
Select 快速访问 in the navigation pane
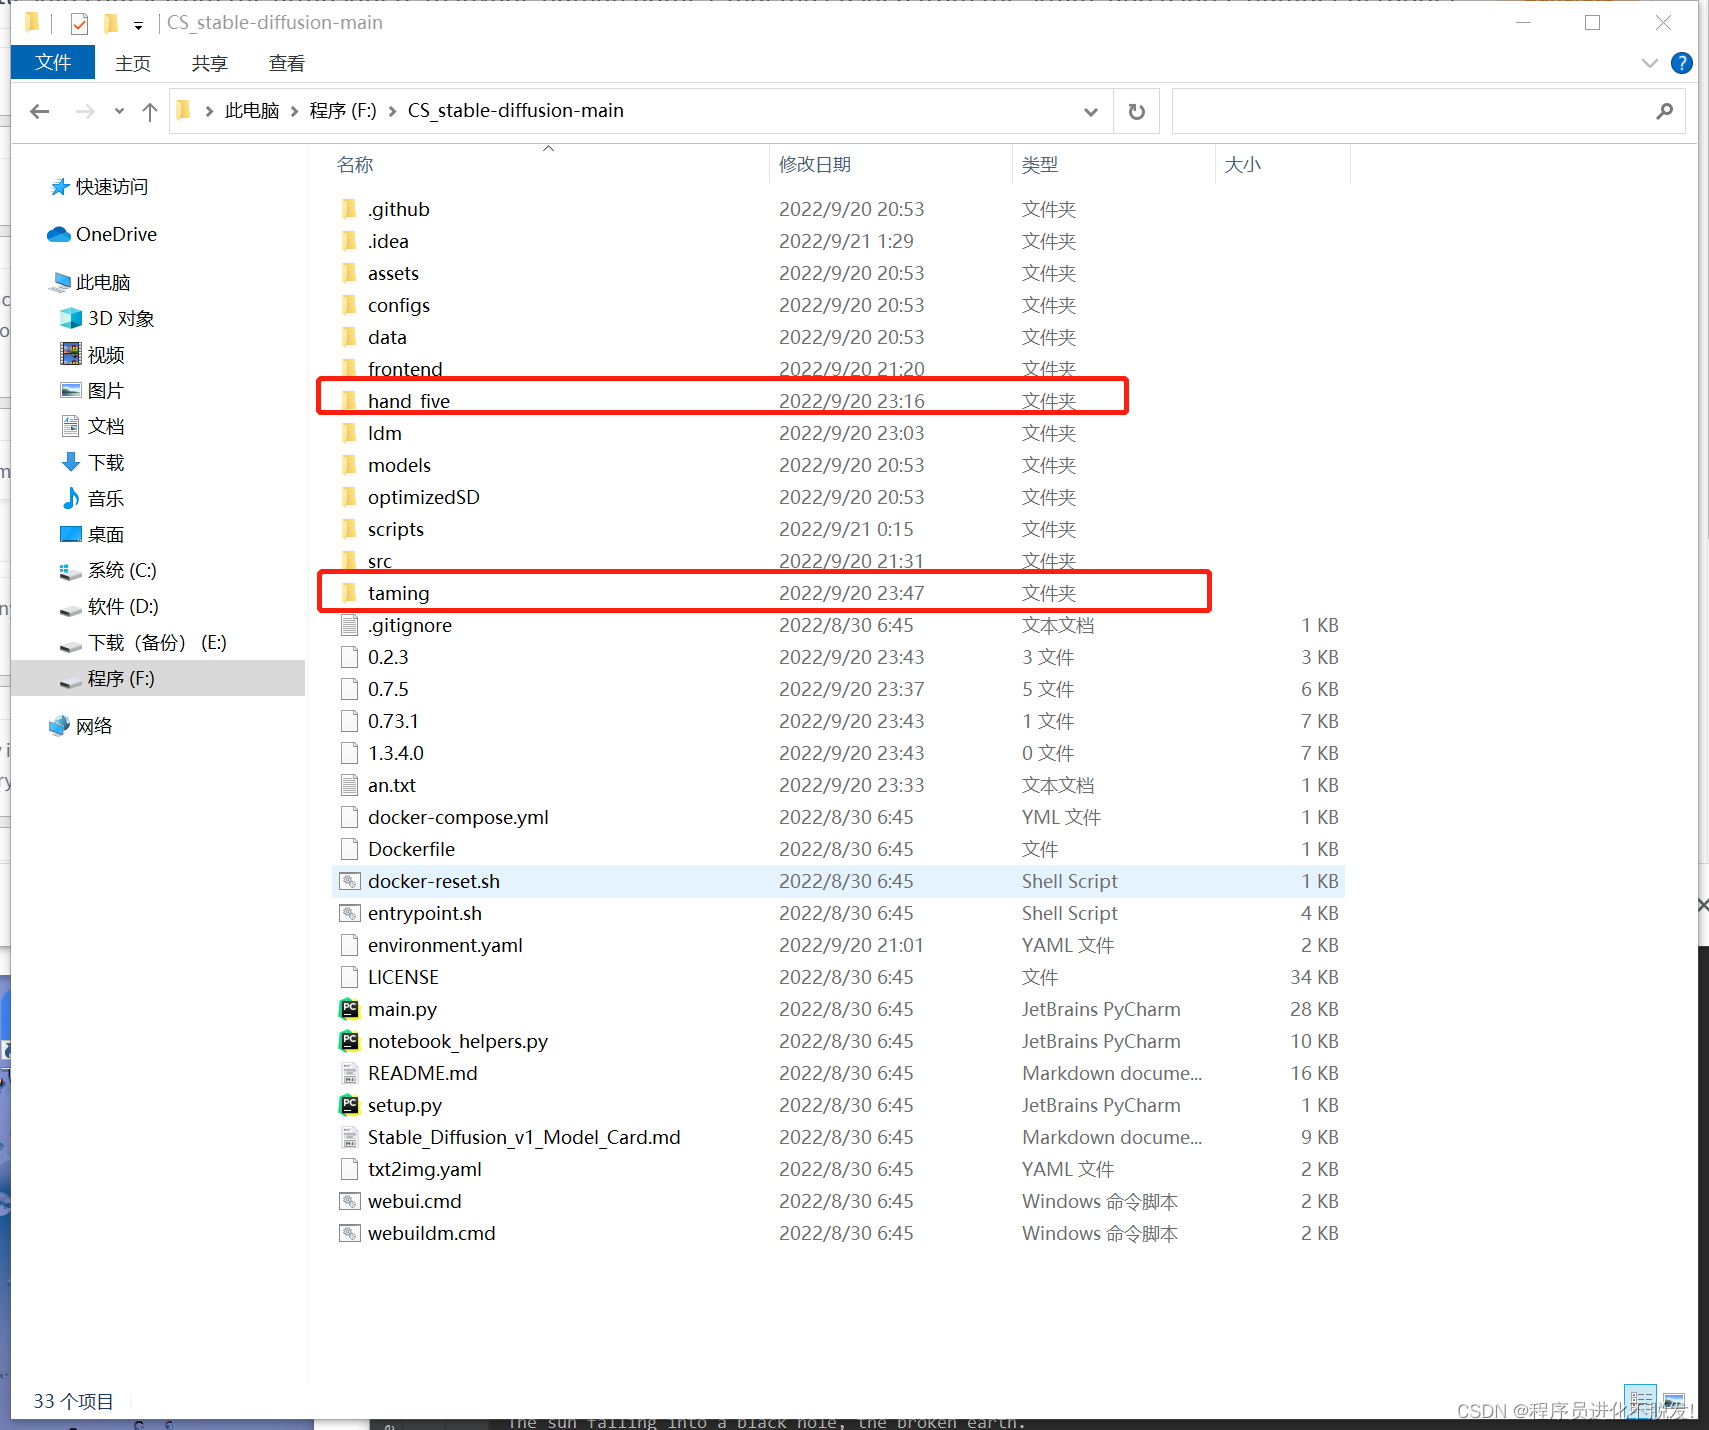(x=112, y=187)
